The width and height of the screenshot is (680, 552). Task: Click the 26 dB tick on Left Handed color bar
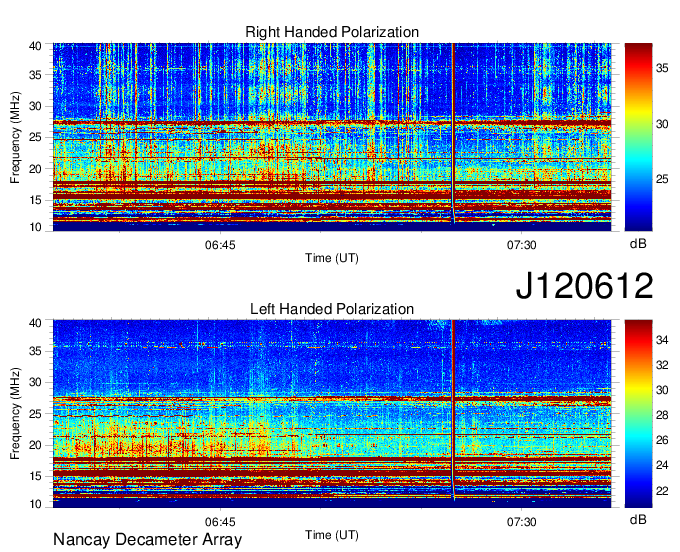(662, 440)
